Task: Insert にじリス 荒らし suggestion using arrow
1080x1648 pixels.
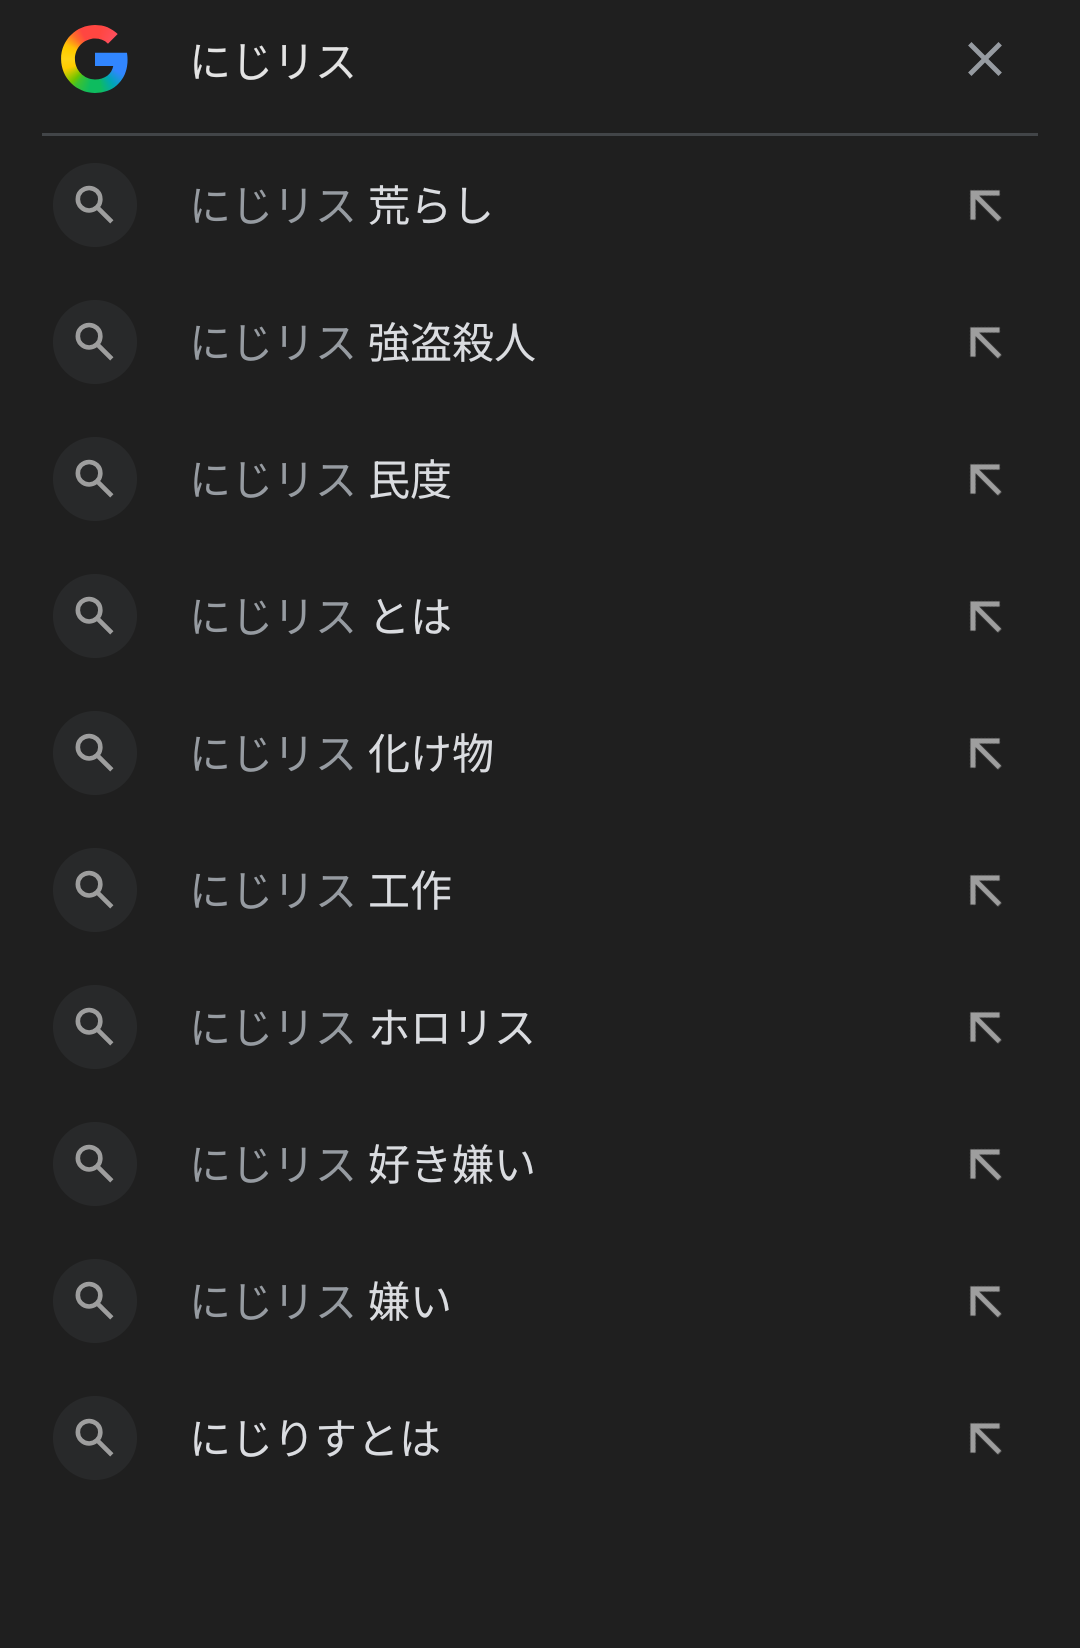Action: (x=985, y=206)
